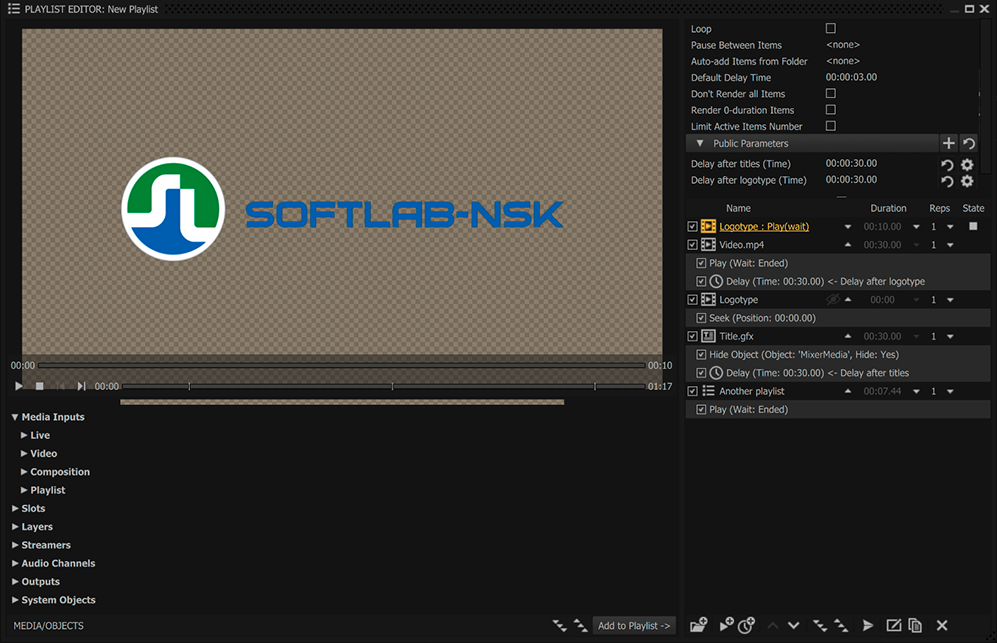Edit selected playlist item icon
The height and width of the screenshot is (643, 997).
tap(893, 625)
